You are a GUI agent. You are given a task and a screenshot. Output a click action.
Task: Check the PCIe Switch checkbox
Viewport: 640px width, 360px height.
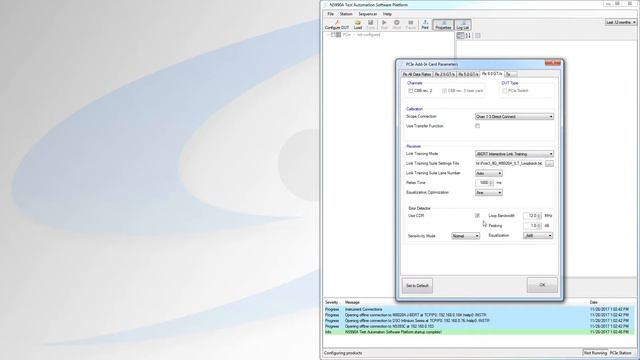coord(504,91)
